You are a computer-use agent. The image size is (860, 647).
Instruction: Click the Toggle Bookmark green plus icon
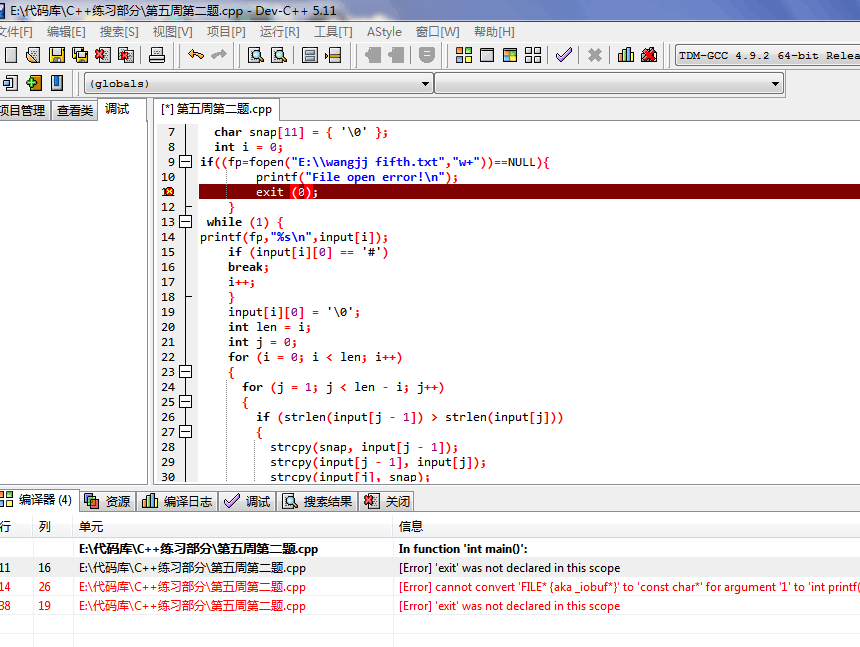coord(33,83)
